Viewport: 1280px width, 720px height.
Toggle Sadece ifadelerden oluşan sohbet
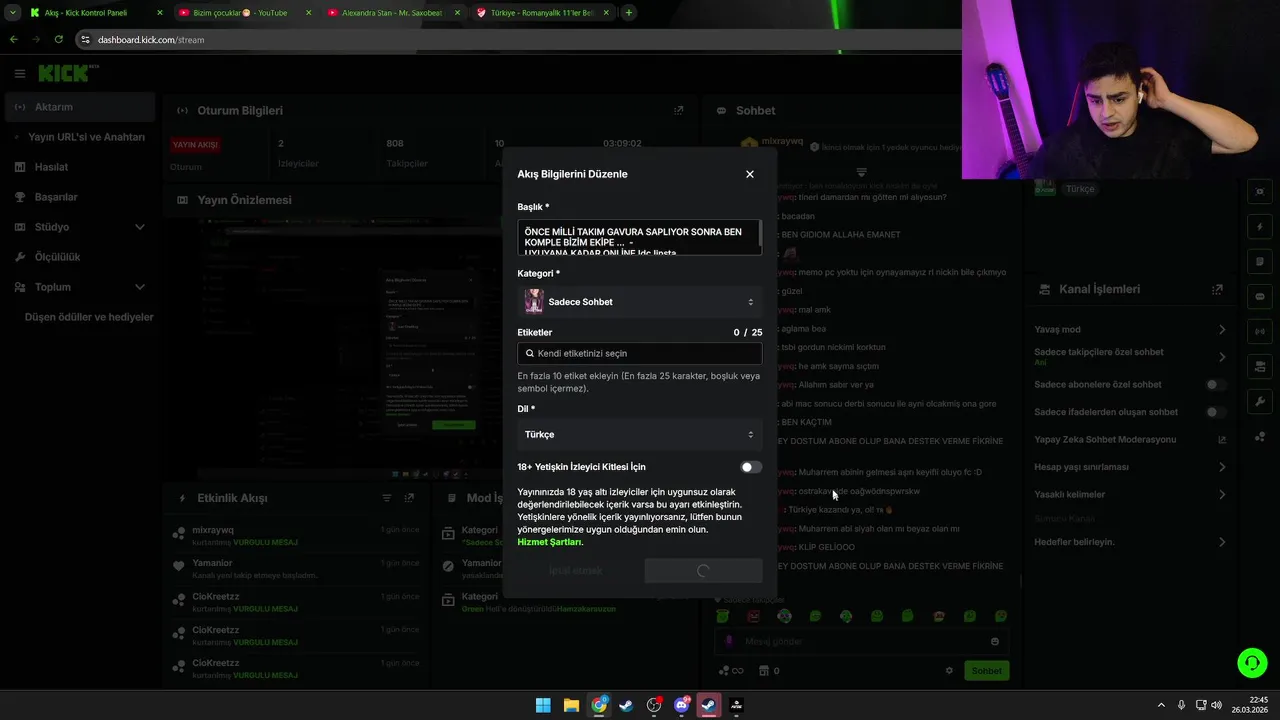(x=1216, y=412)
